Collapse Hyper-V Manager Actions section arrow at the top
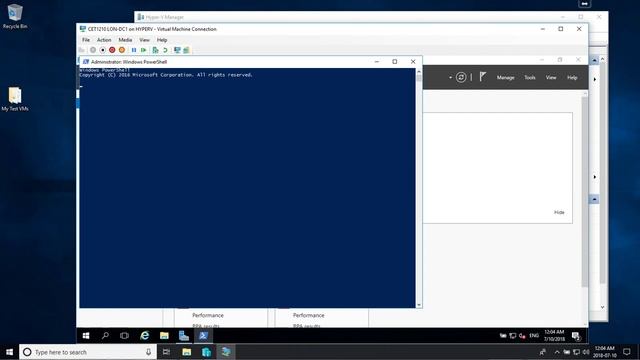Viewport: 640px width, 360px height. [x=594, y=60]
